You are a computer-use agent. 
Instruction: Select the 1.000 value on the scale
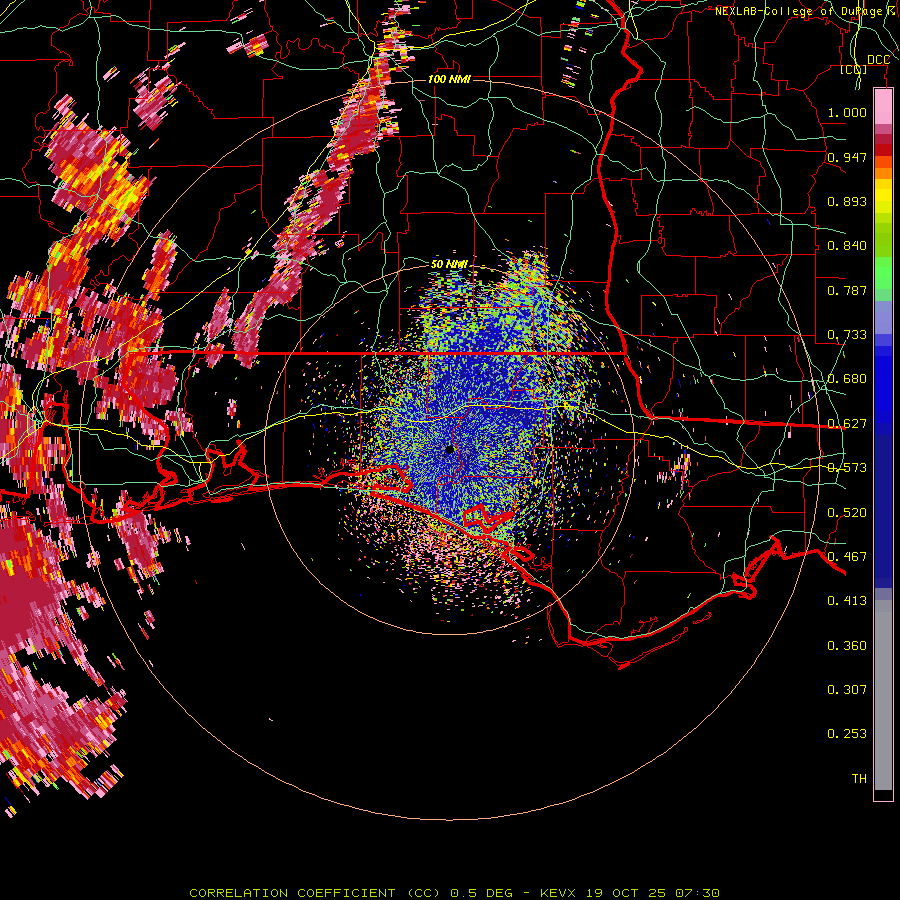(847, 112)
